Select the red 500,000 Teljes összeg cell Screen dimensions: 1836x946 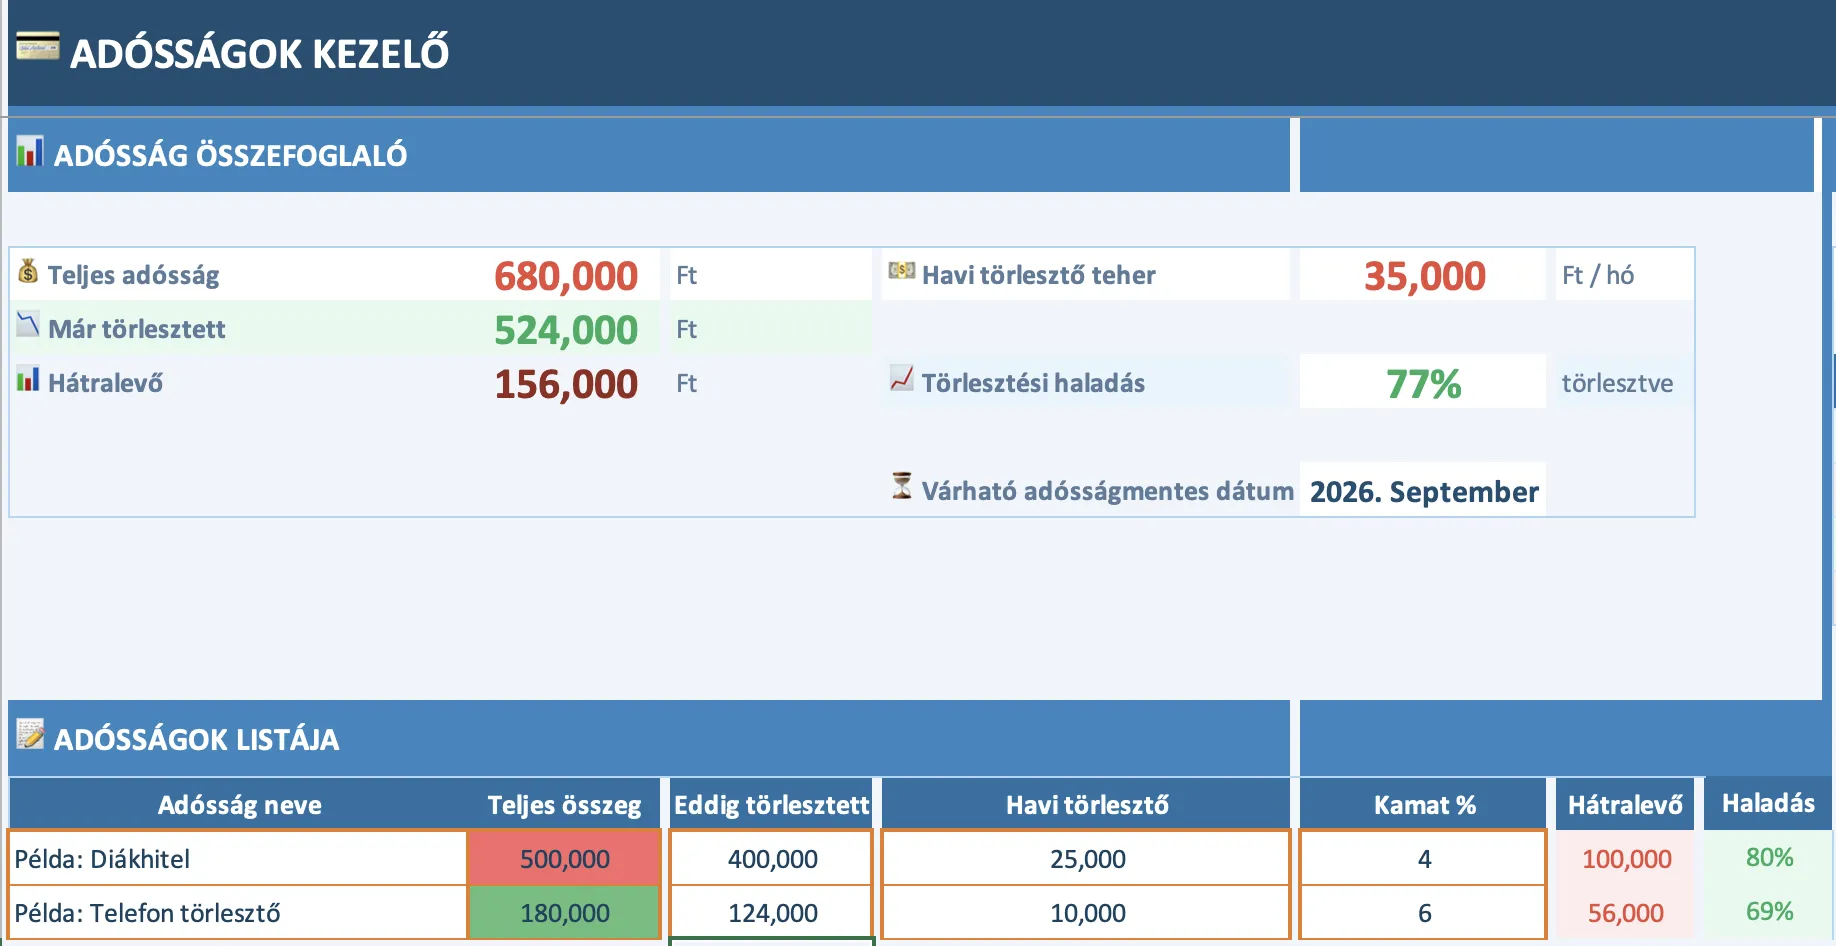[x=564, y=859]
